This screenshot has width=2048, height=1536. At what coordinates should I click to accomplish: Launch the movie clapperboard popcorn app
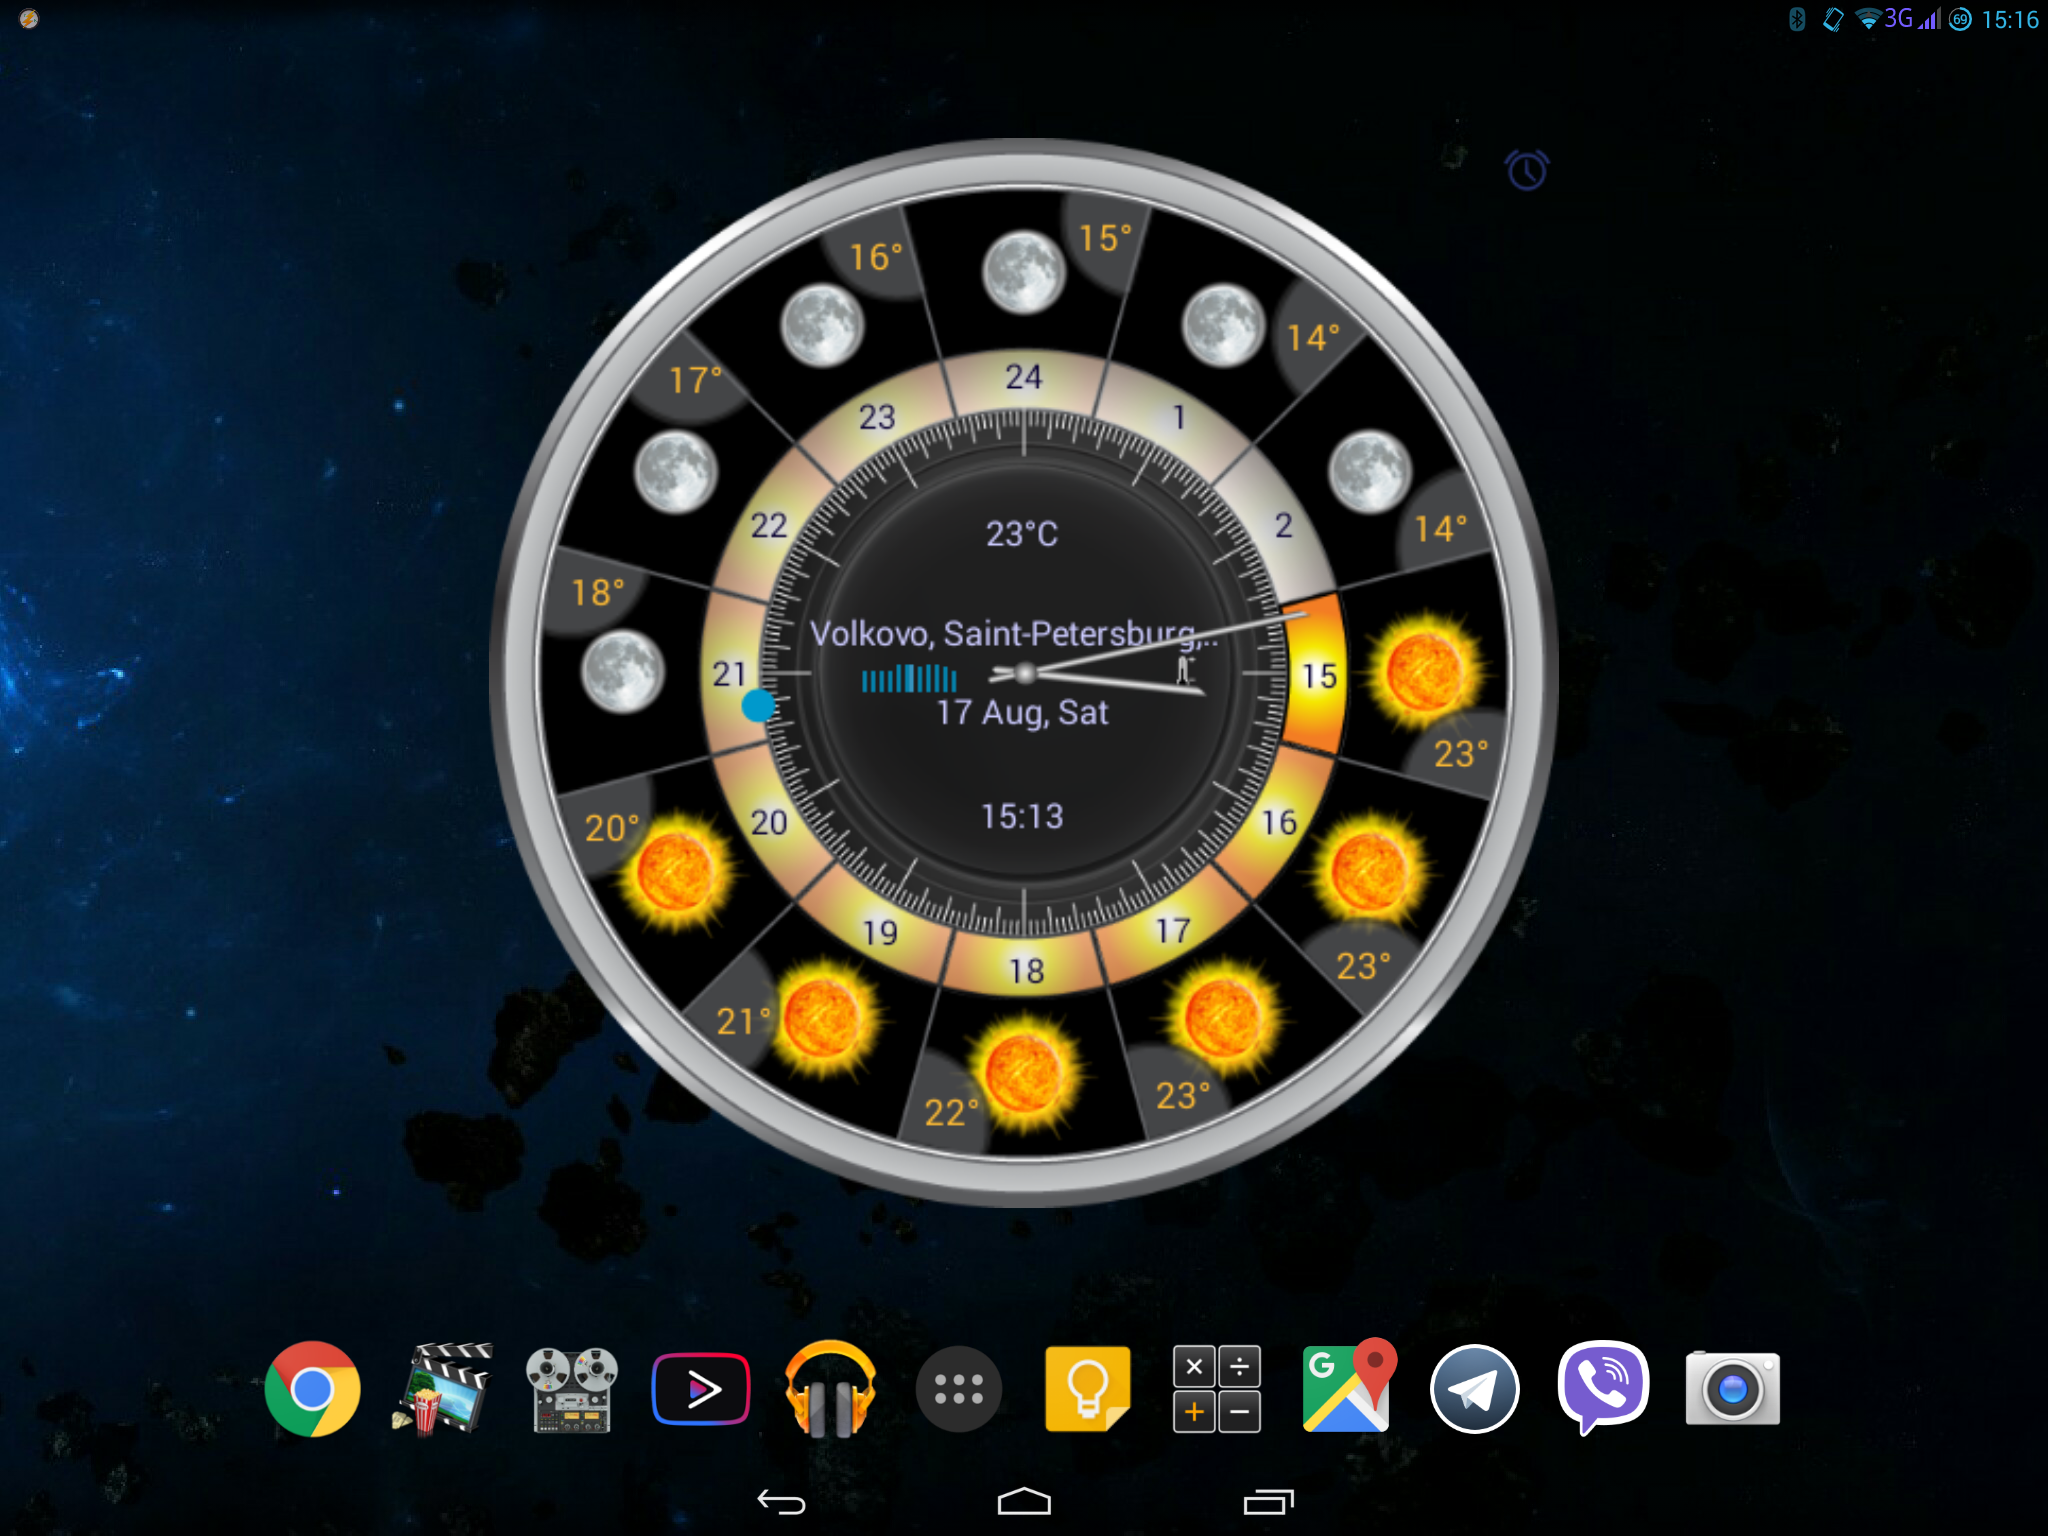click(442, 1389)
